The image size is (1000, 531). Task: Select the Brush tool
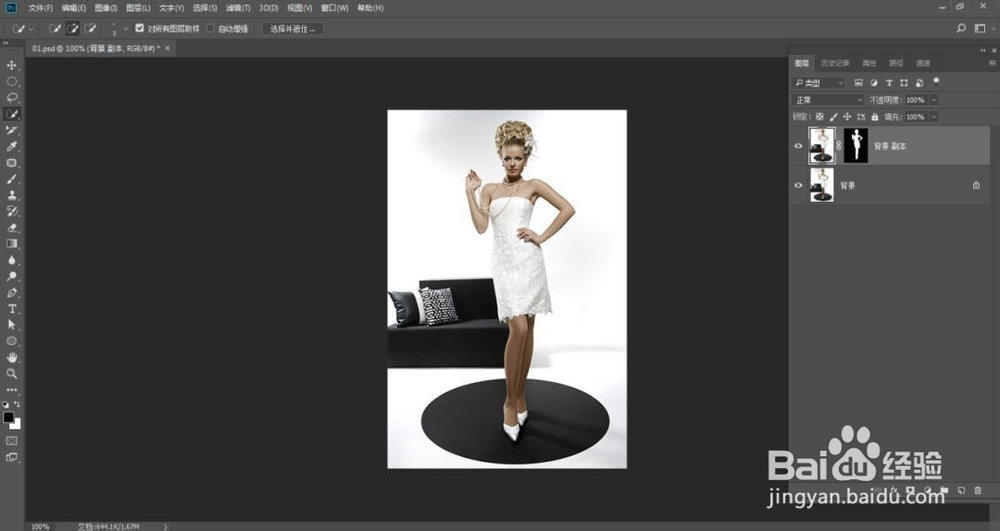(x=11, y=179)
